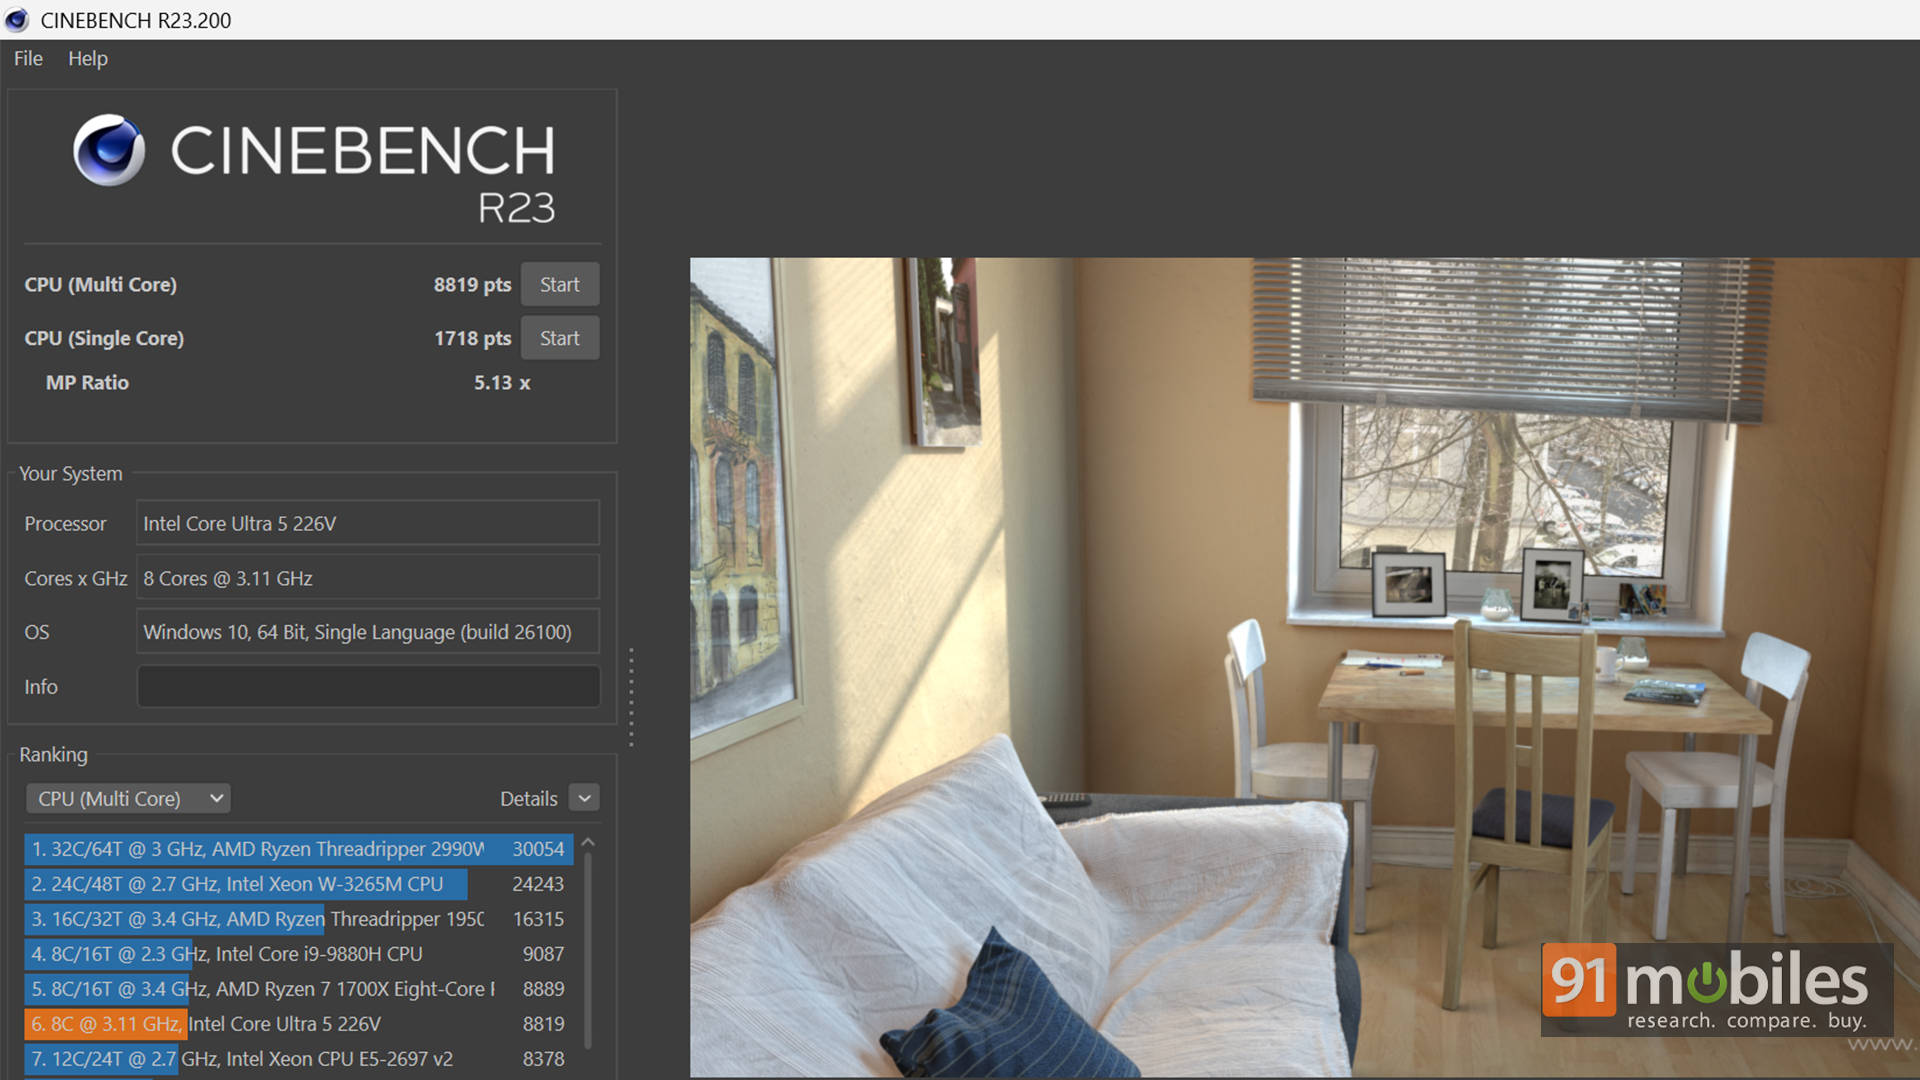Select the highlighted Core Ultra 5 226V entry
The width and height of the screenshot is (1920, 1080).
298,1024
